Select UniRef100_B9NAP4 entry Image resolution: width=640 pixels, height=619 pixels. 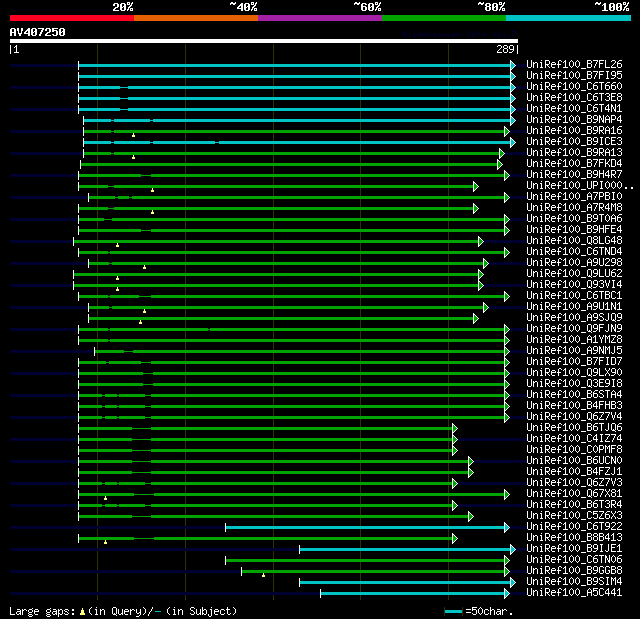tap(574, 120)
